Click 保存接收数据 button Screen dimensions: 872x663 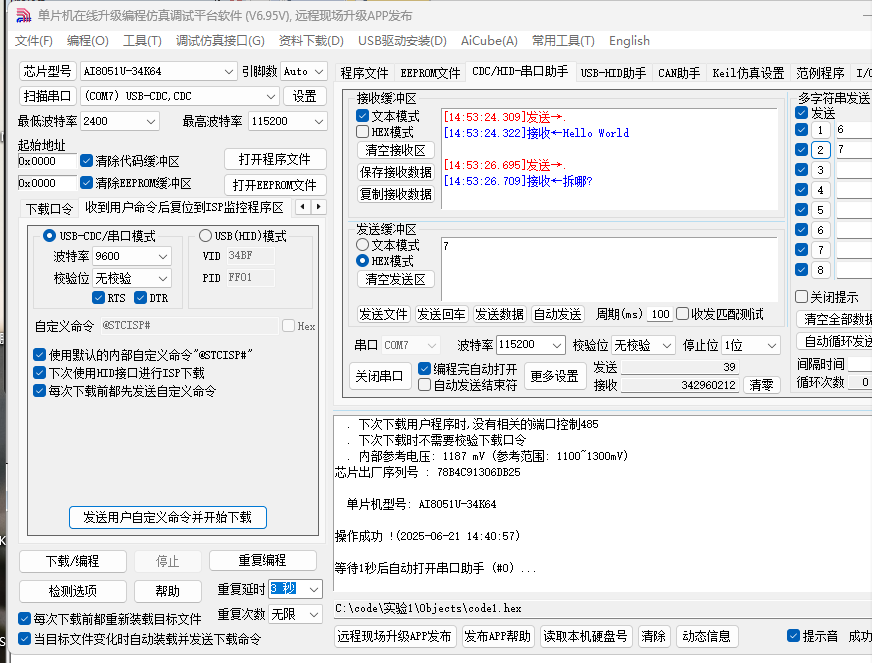tap(395, 172)
